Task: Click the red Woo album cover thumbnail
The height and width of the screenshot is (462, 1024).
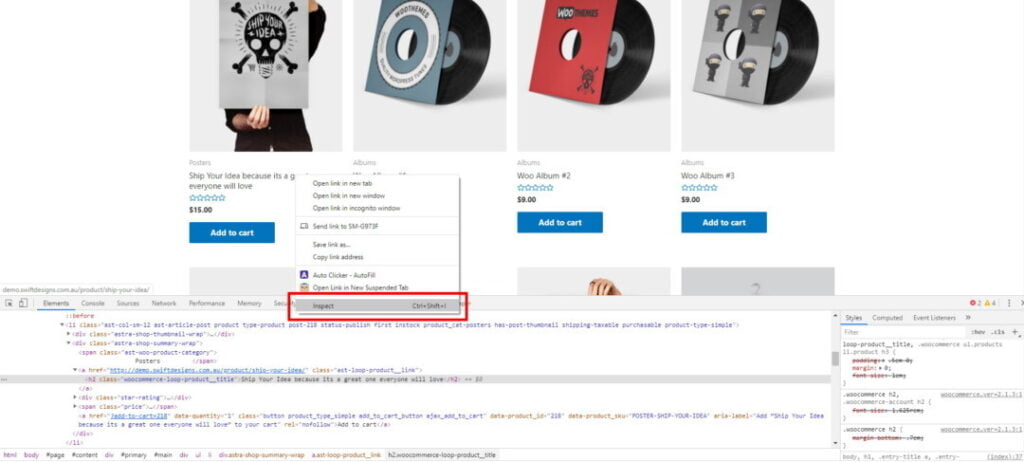Action: click(593, 70)
